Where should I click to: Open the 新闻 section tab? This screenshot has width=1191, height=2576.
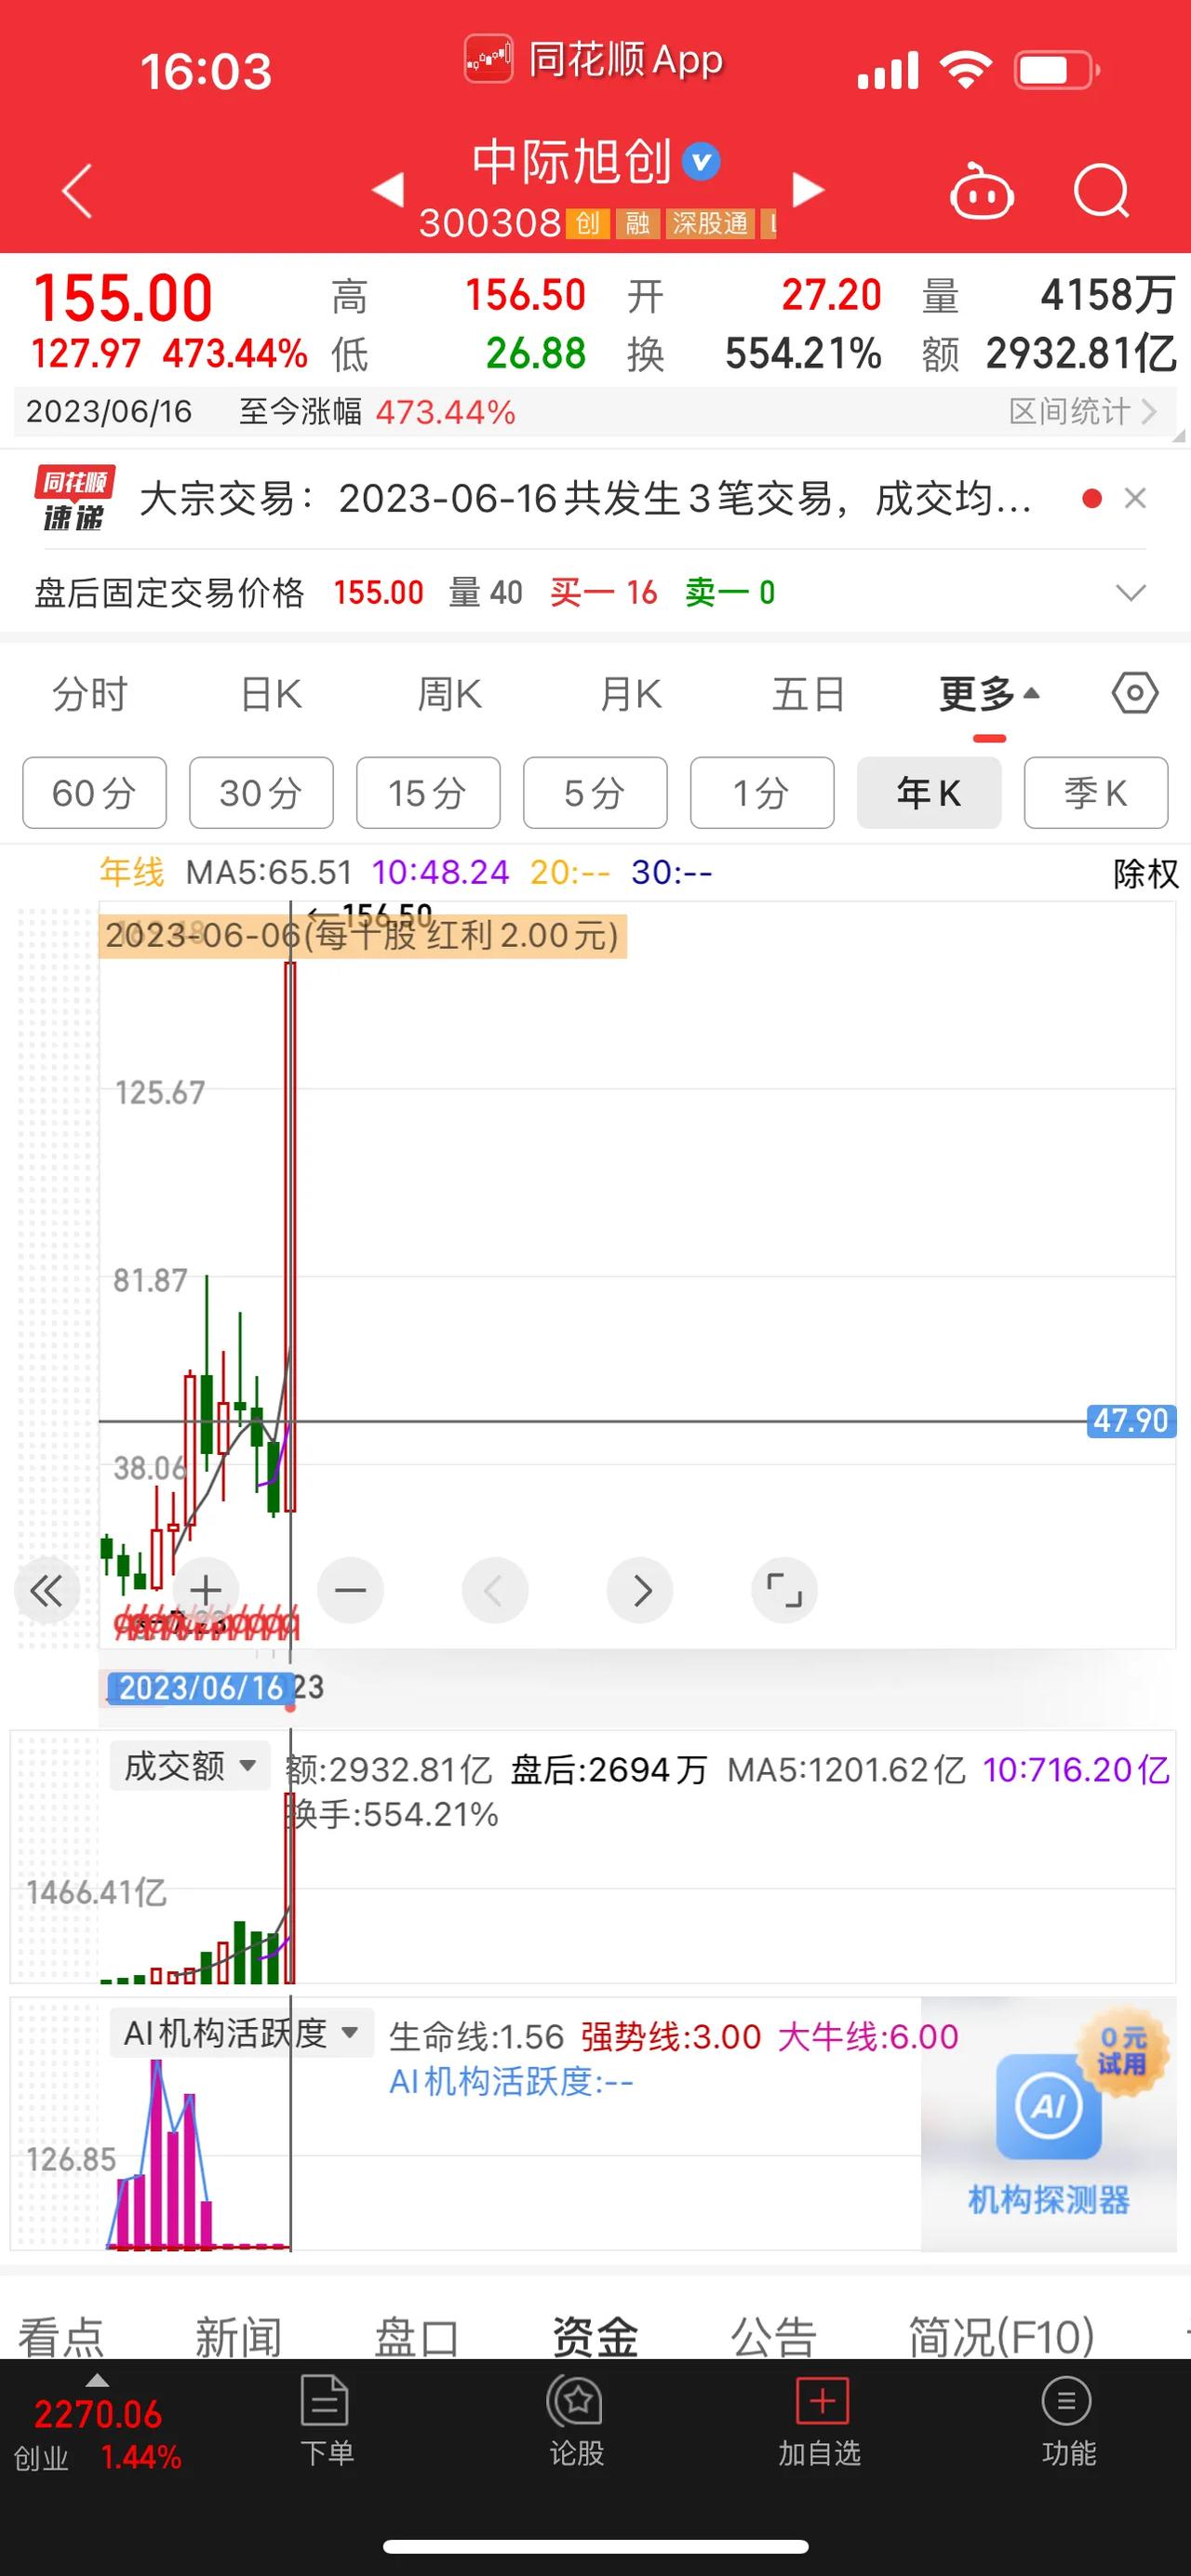click(238, 2338)
